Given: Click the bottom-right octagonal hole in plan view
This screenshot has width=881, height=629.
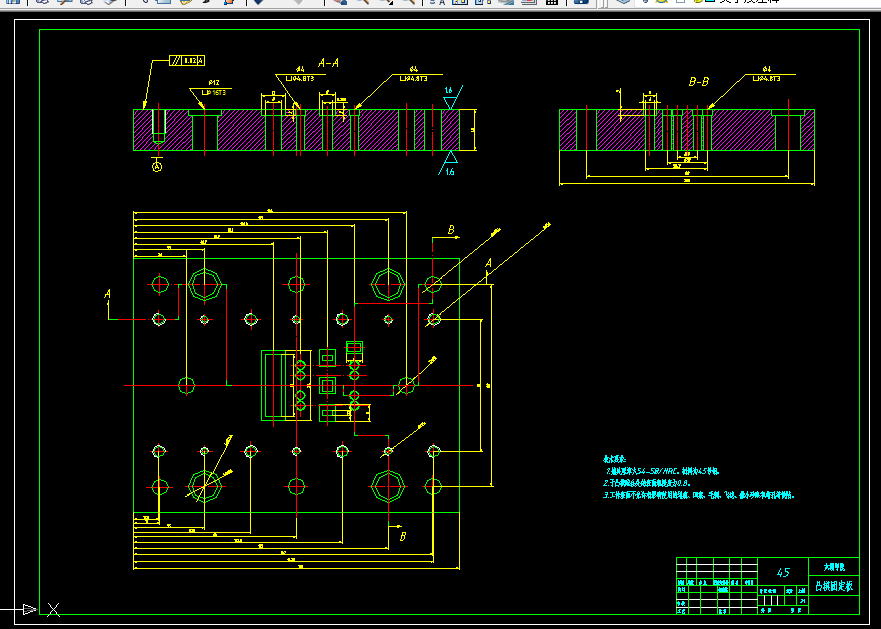Looking at the screenshot, I should coord(388,486).
